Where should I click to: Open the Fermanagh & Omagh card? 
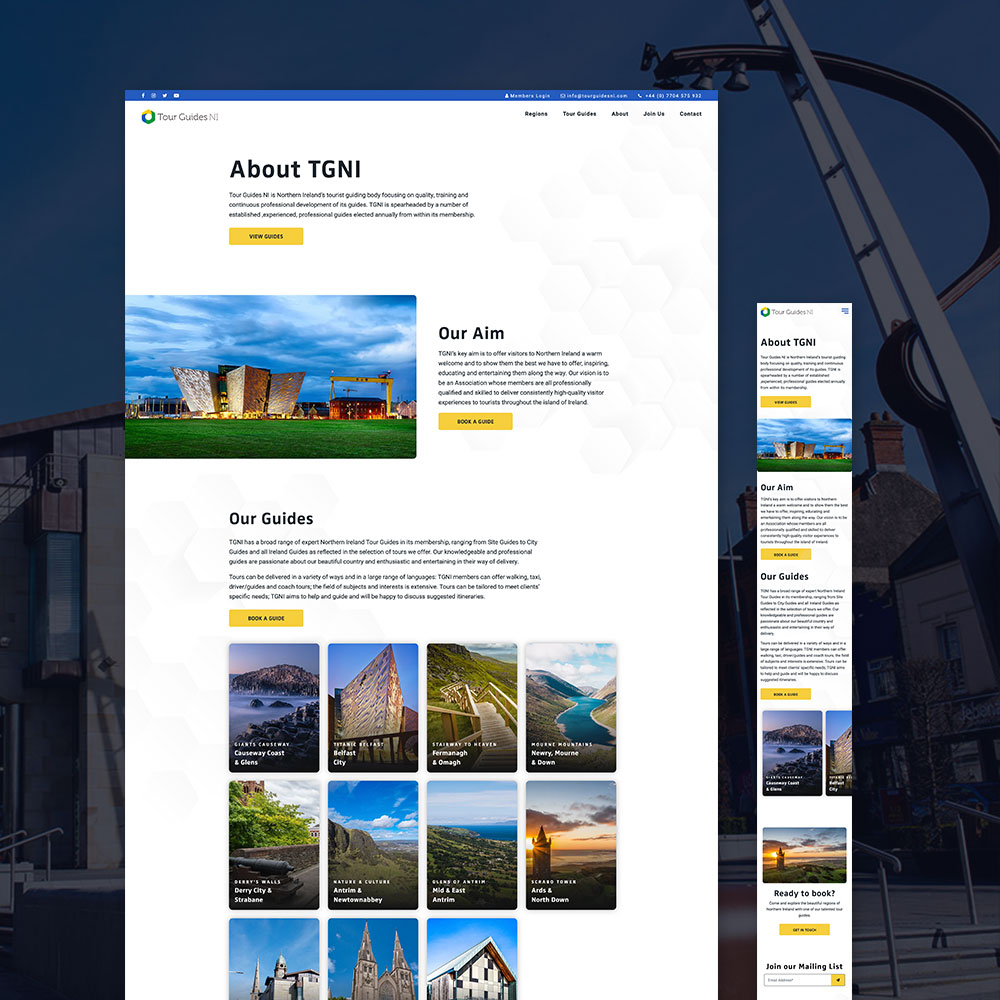point(472,707)
